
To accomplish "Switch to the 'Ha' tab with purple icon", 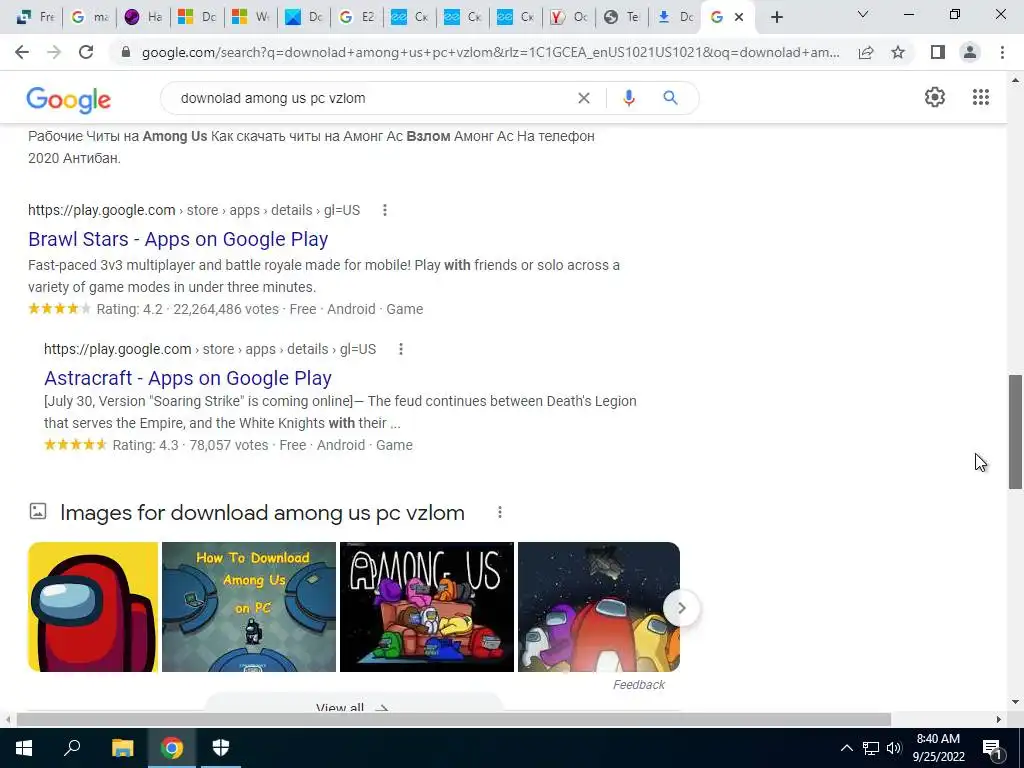I will coord(143,17).
